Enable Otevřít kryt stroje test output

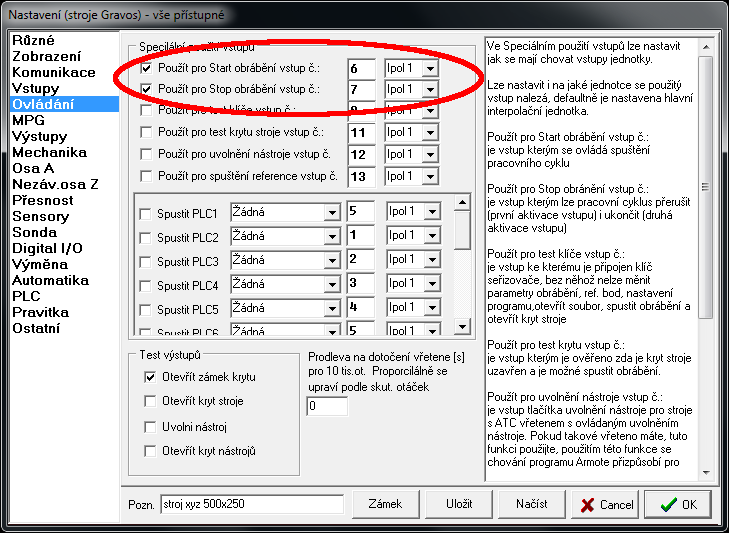[150, 401]
